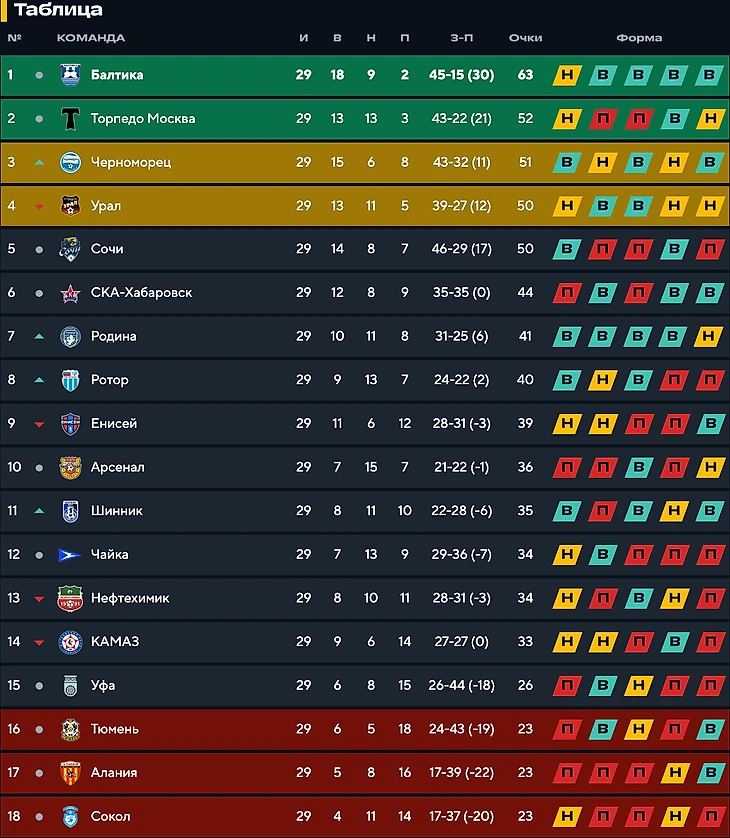Click the Балтика club crest icon

70,75
